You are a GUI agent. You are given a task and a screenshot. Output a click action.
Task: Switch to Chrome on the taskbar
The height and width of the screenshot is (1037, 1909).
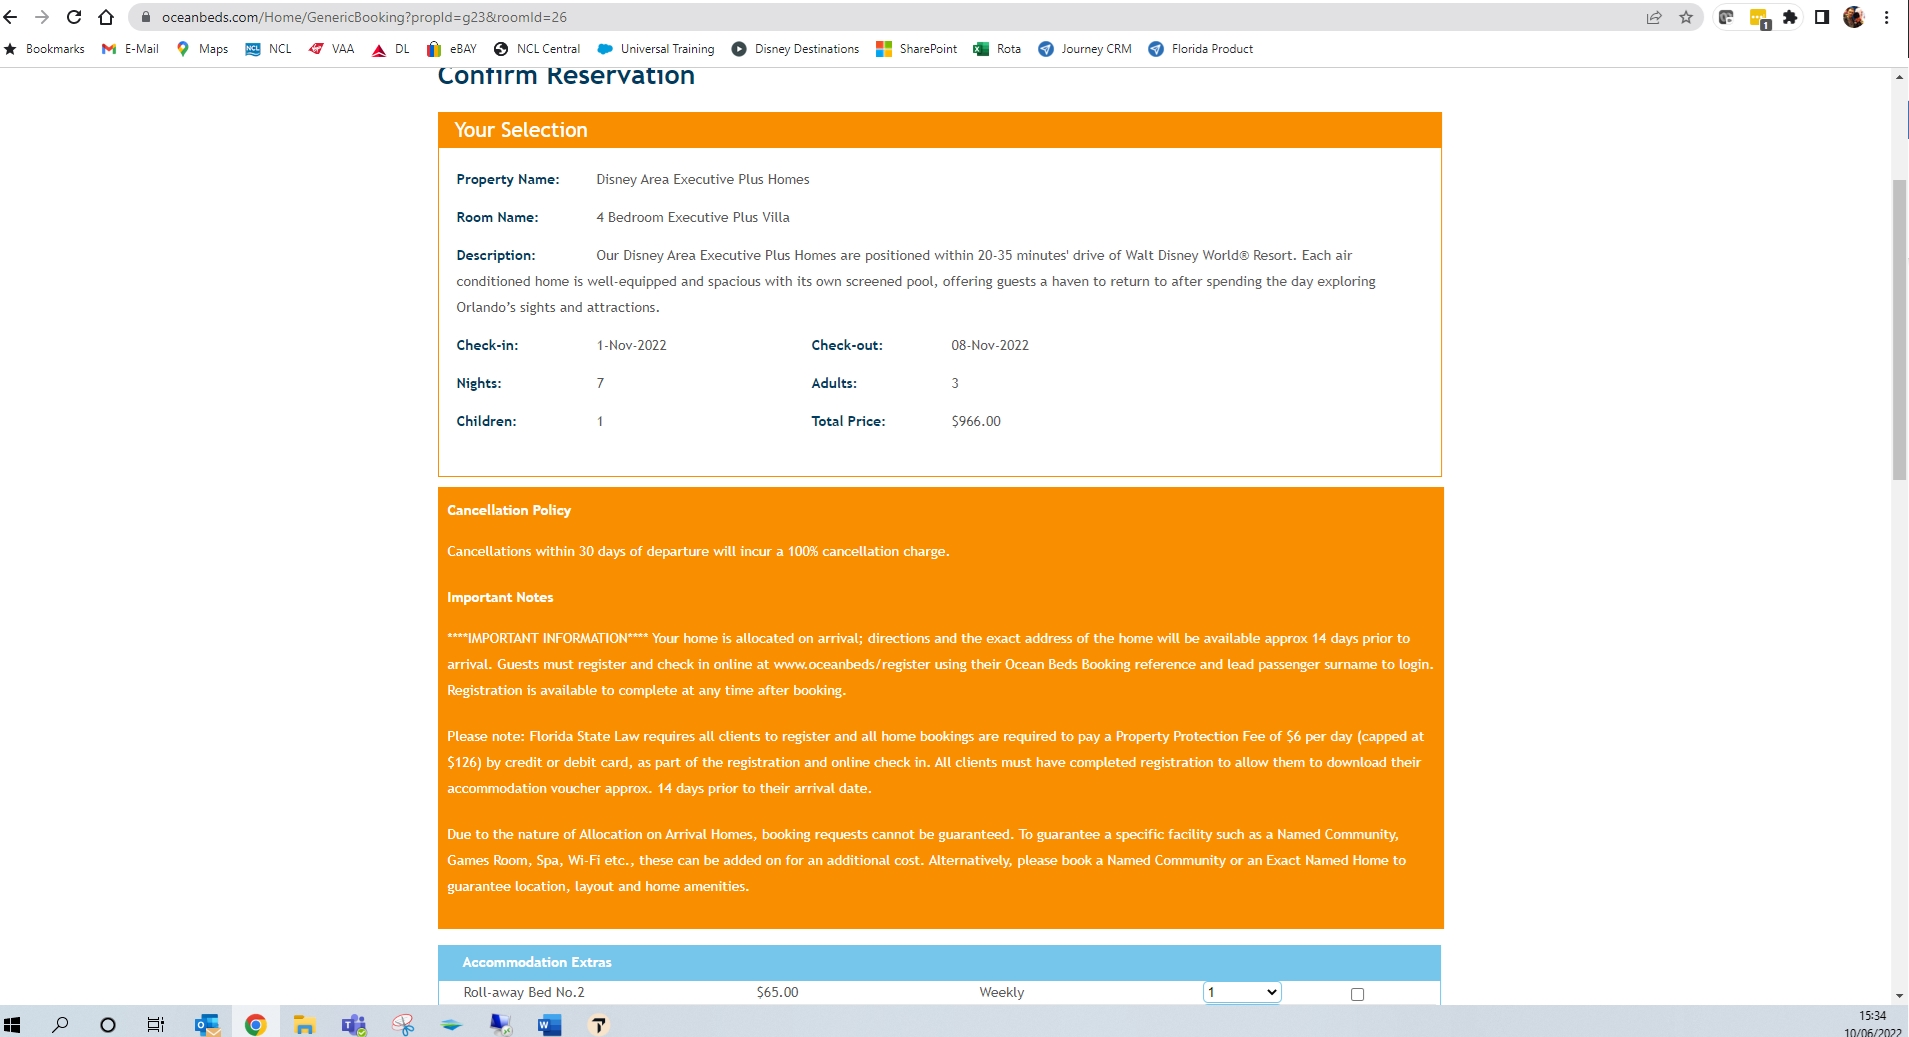256,1024
